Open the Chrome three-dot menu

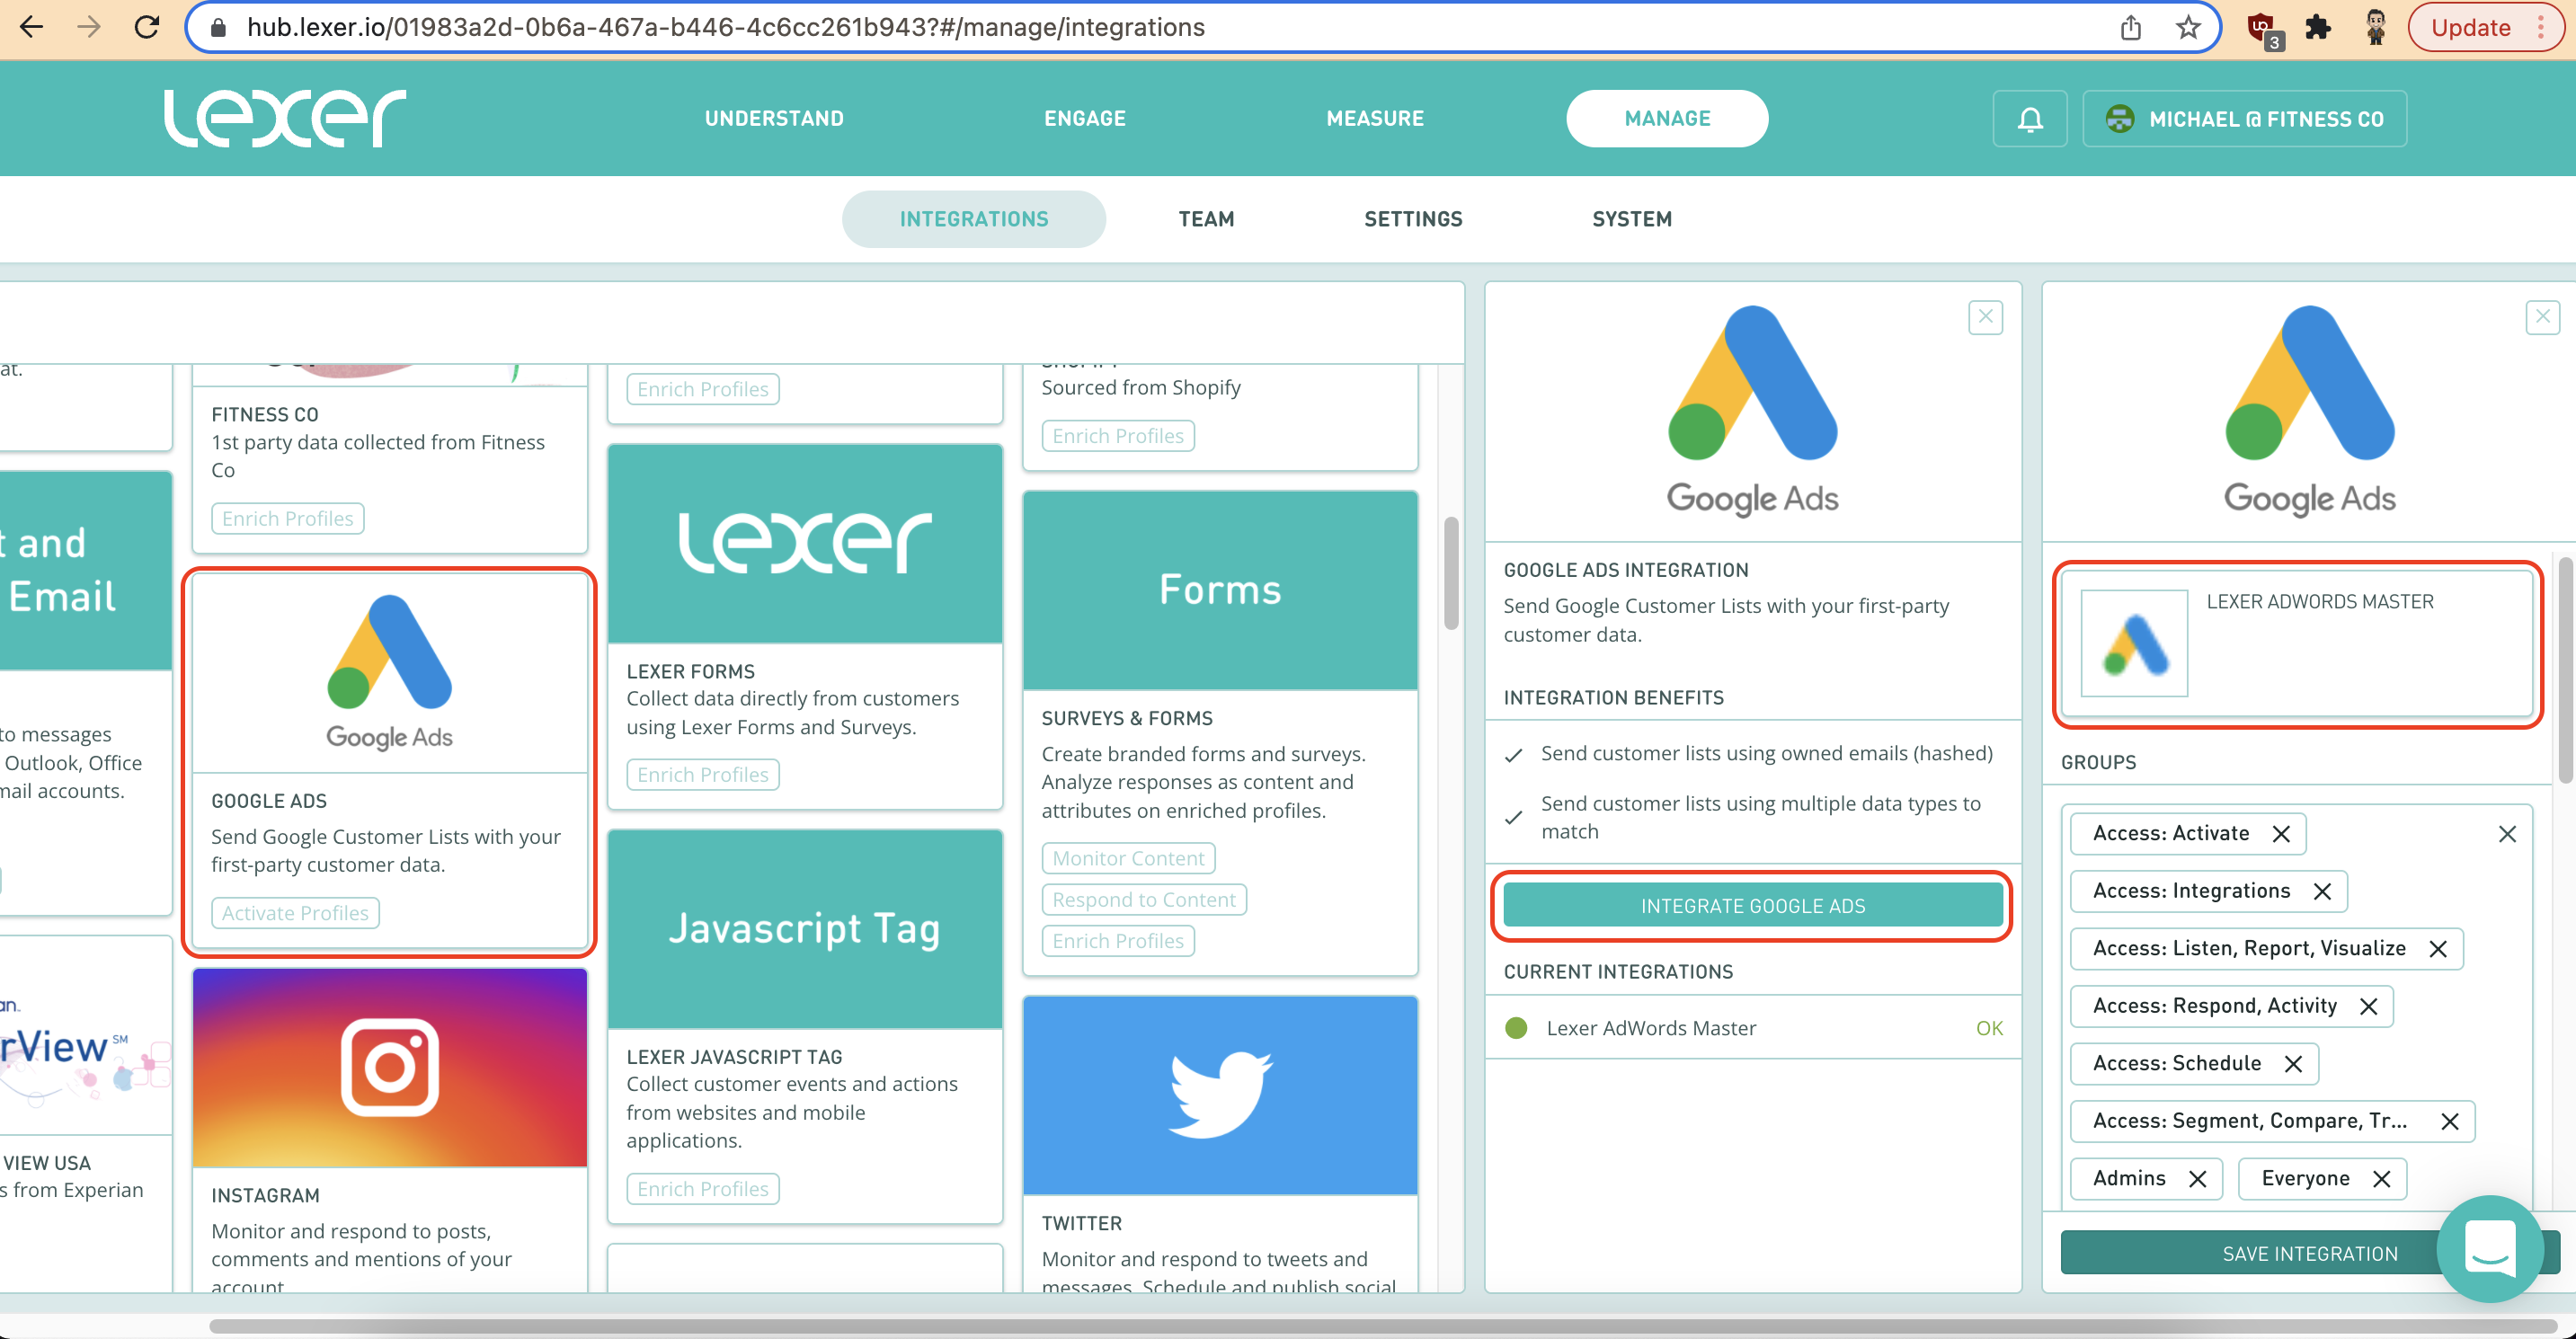[2541, 27]
